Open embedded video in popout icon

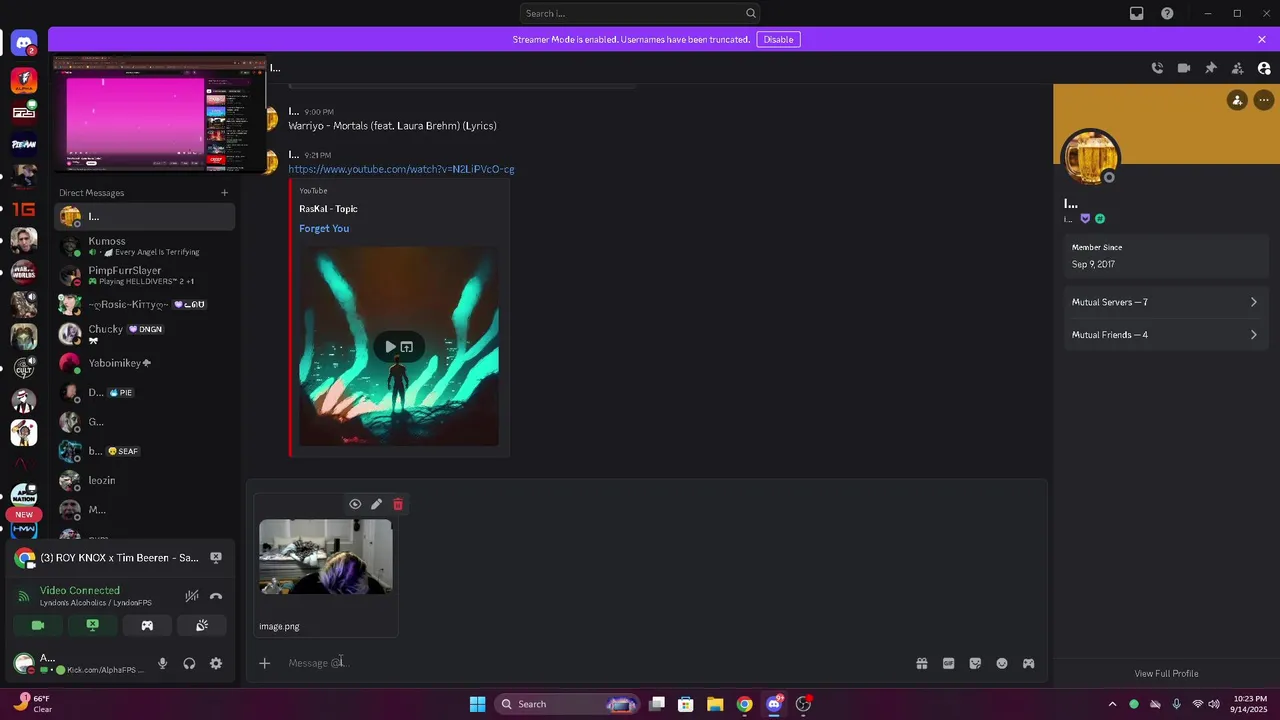tap(407, 347)
